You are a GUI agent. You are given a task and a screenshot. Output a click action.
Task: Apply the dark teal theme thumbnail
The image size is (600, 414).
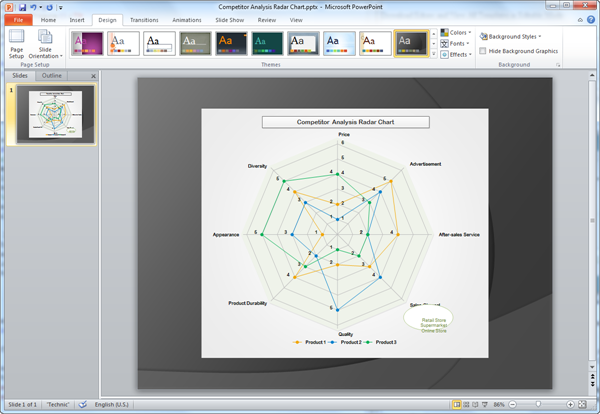pos(267,44)
